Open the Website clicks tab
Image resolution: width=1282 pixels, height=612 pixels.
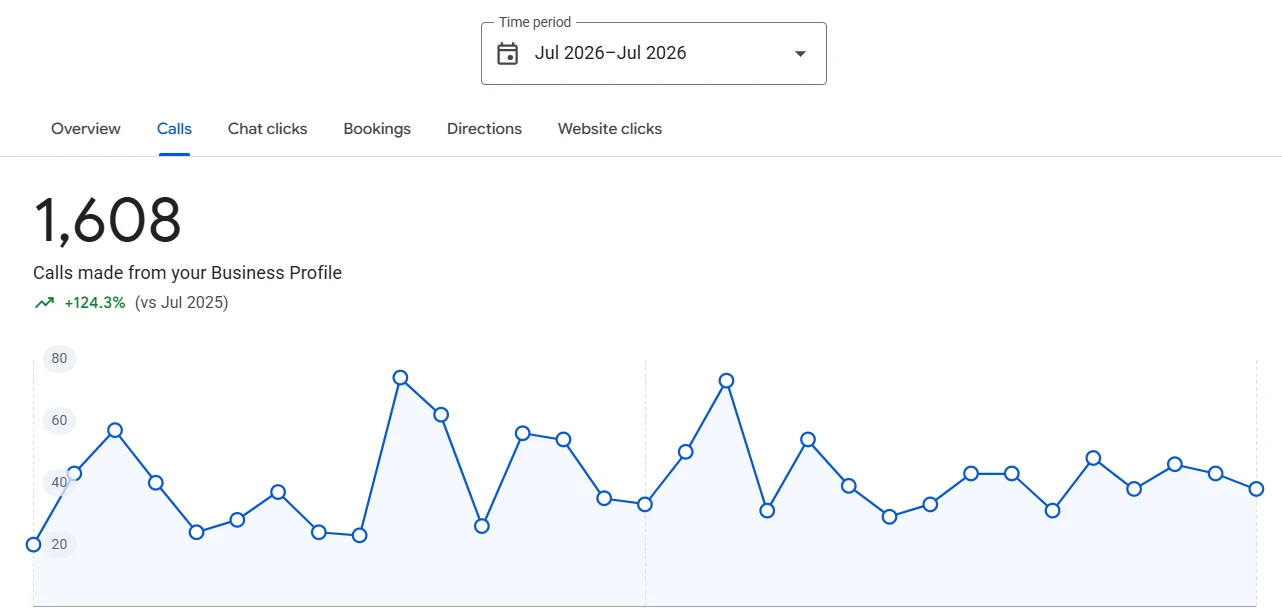pyautogui.click(x=610, y=129)
